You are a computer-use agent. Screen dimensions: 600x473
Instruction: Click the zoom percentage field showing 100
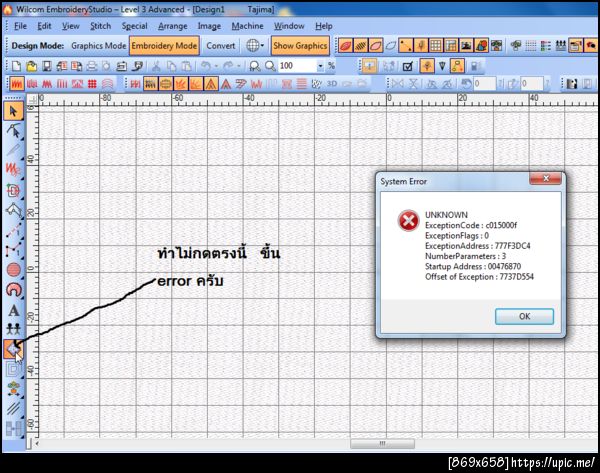(297, 66)
